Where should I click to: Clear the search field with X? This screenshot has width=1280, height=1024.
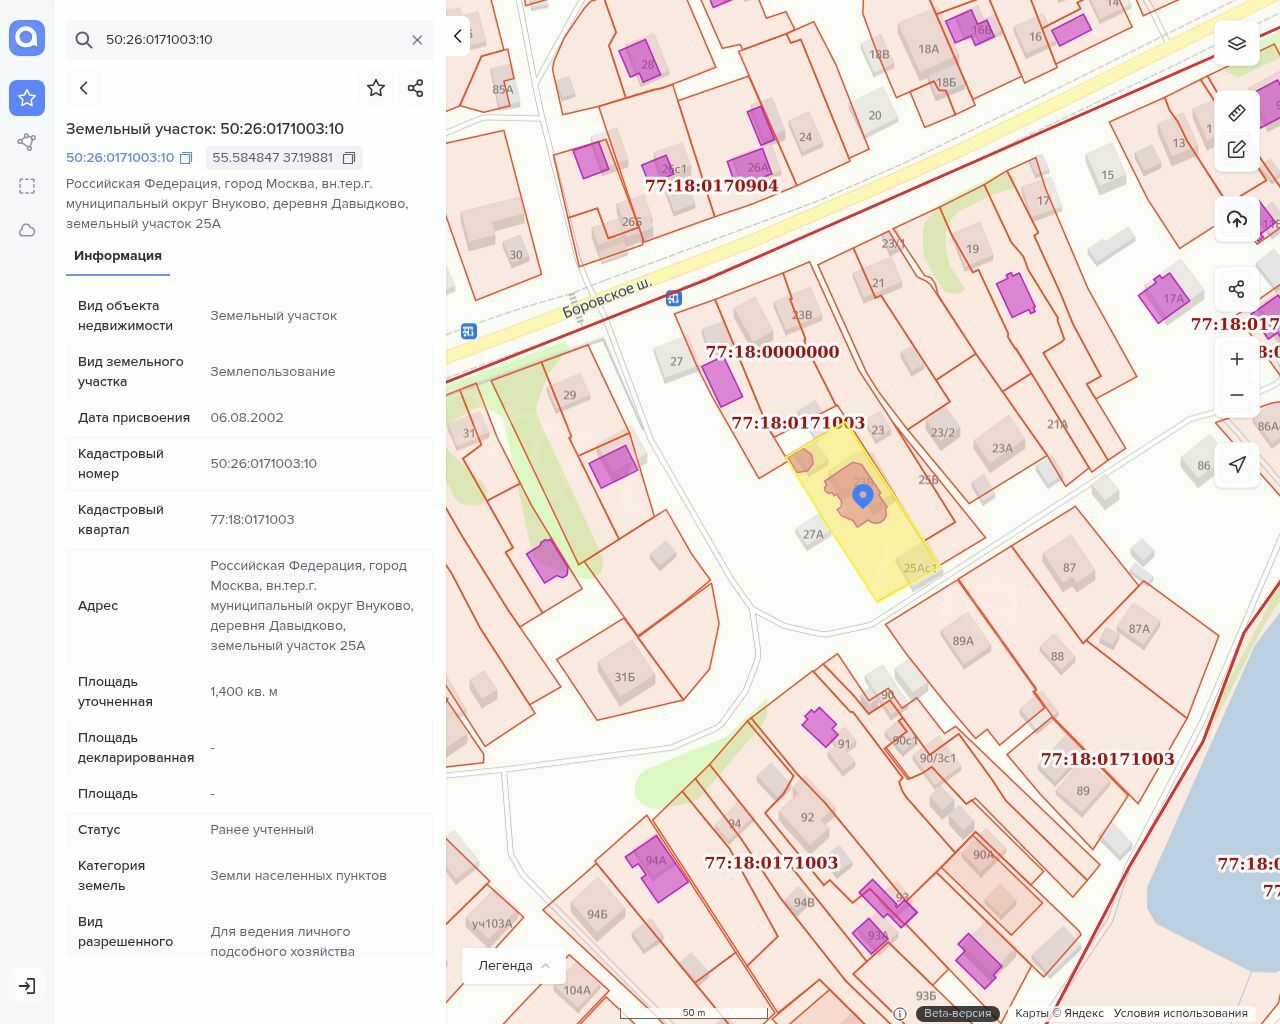coord(417,40)
